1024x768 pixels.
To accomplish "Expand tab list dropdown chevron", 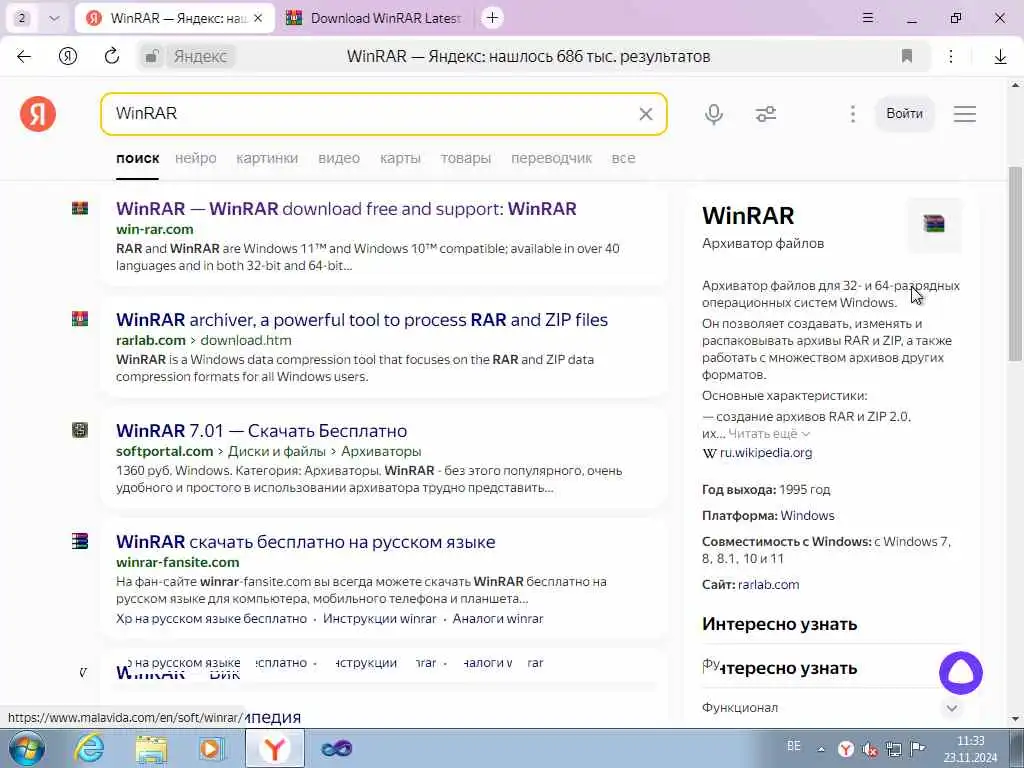I will point(54,18).
